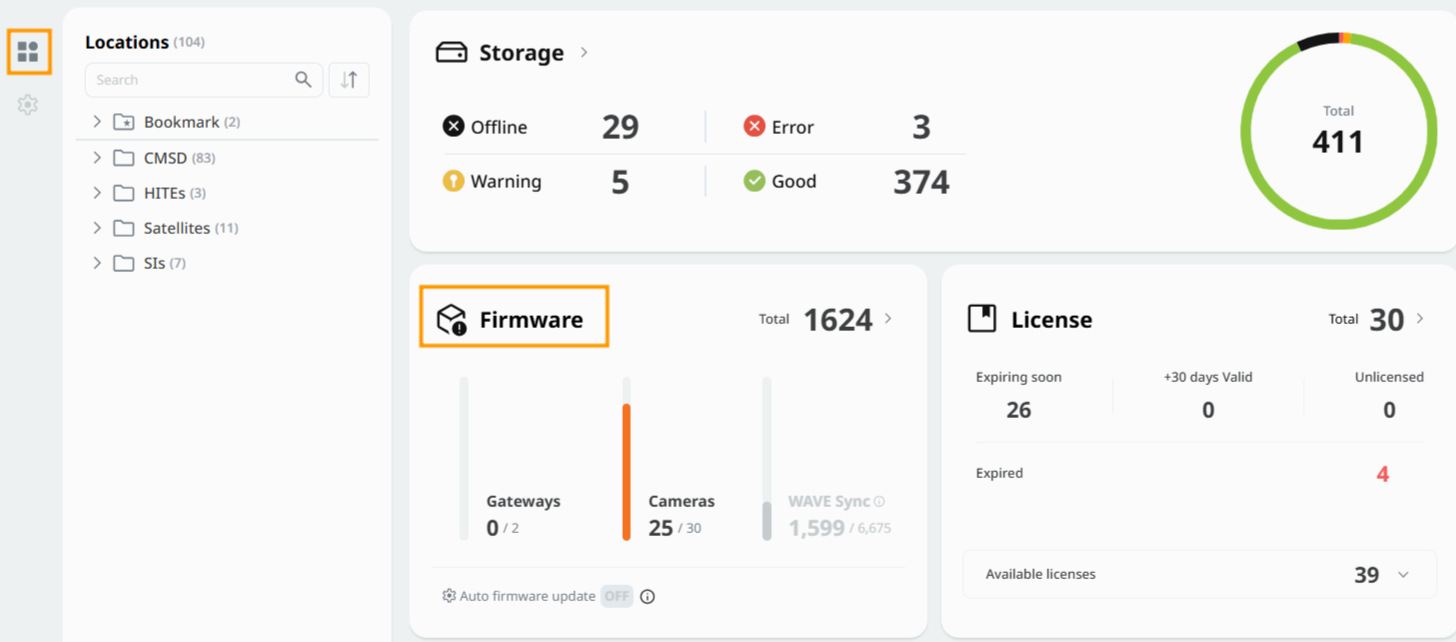Open Firmware details chevron next to 1624
1456x642 pixels.
click(x=888, y=319)
